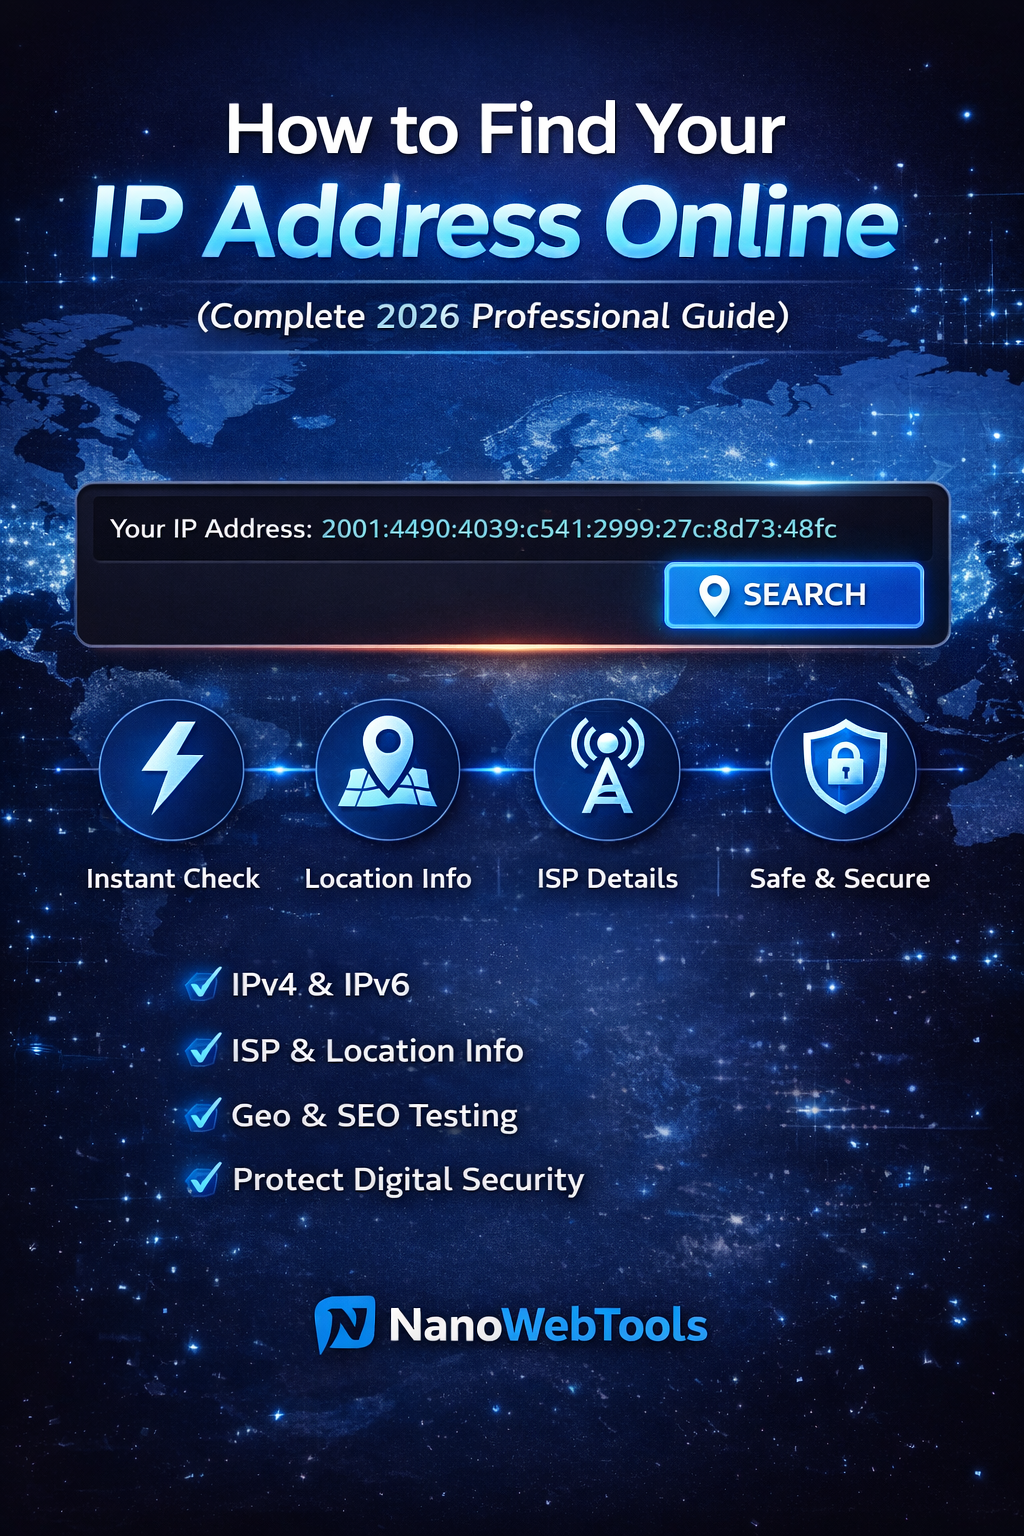This screenshot has width=1024, height=1536.
Task: Click the SEARCH button
Action: [x=794, y=595]
